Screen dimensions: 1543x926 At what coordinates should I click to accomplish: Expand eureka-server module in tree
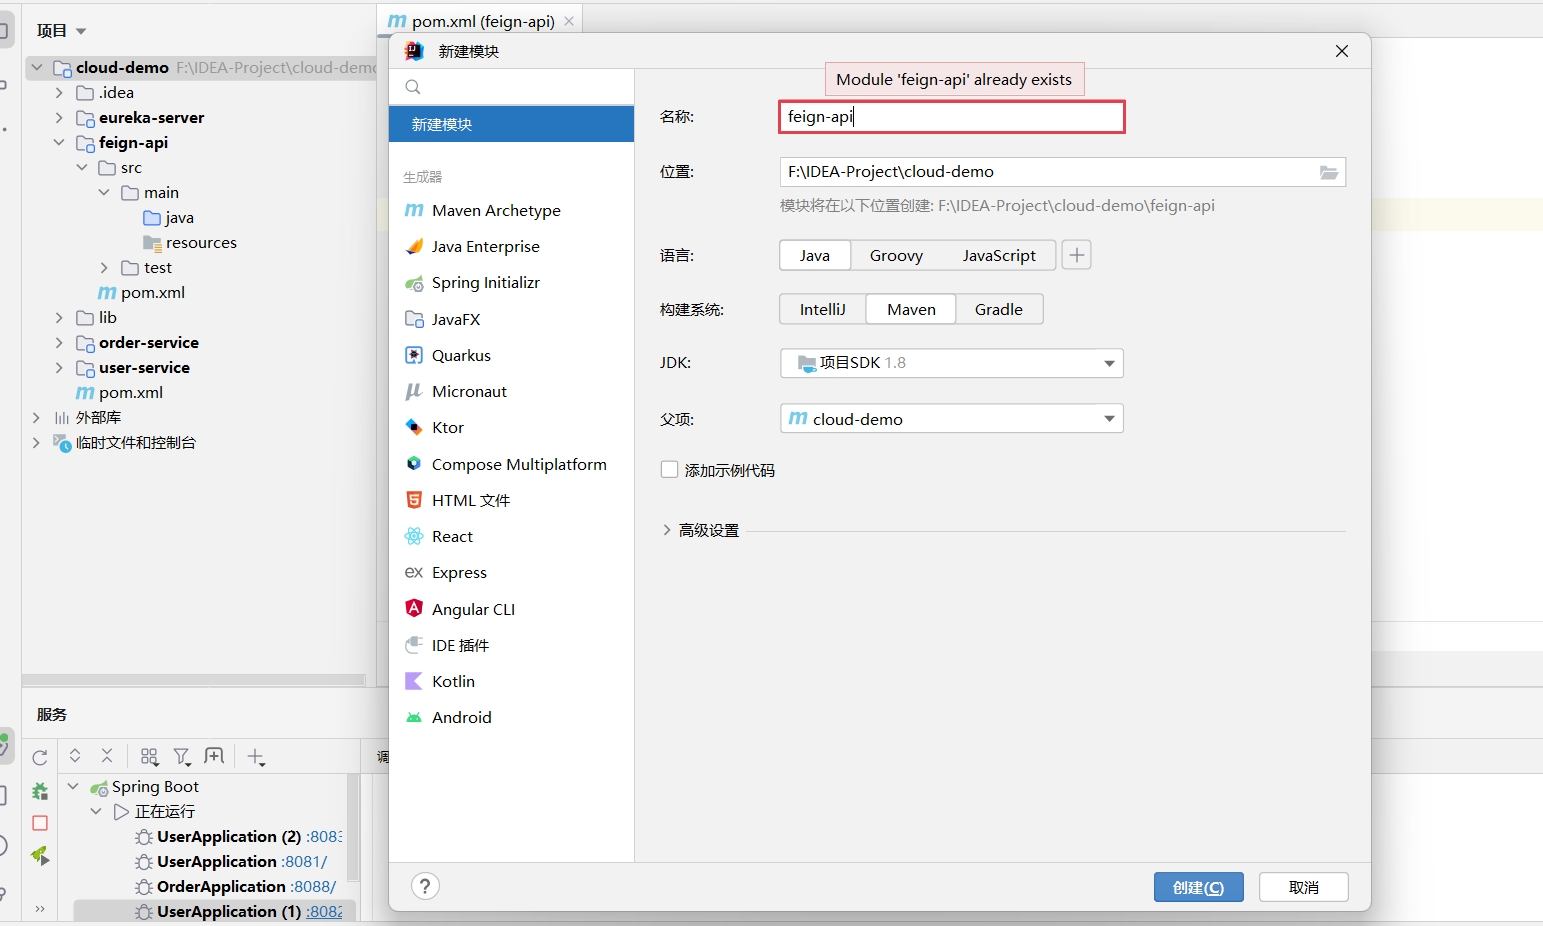pos(59,117)
